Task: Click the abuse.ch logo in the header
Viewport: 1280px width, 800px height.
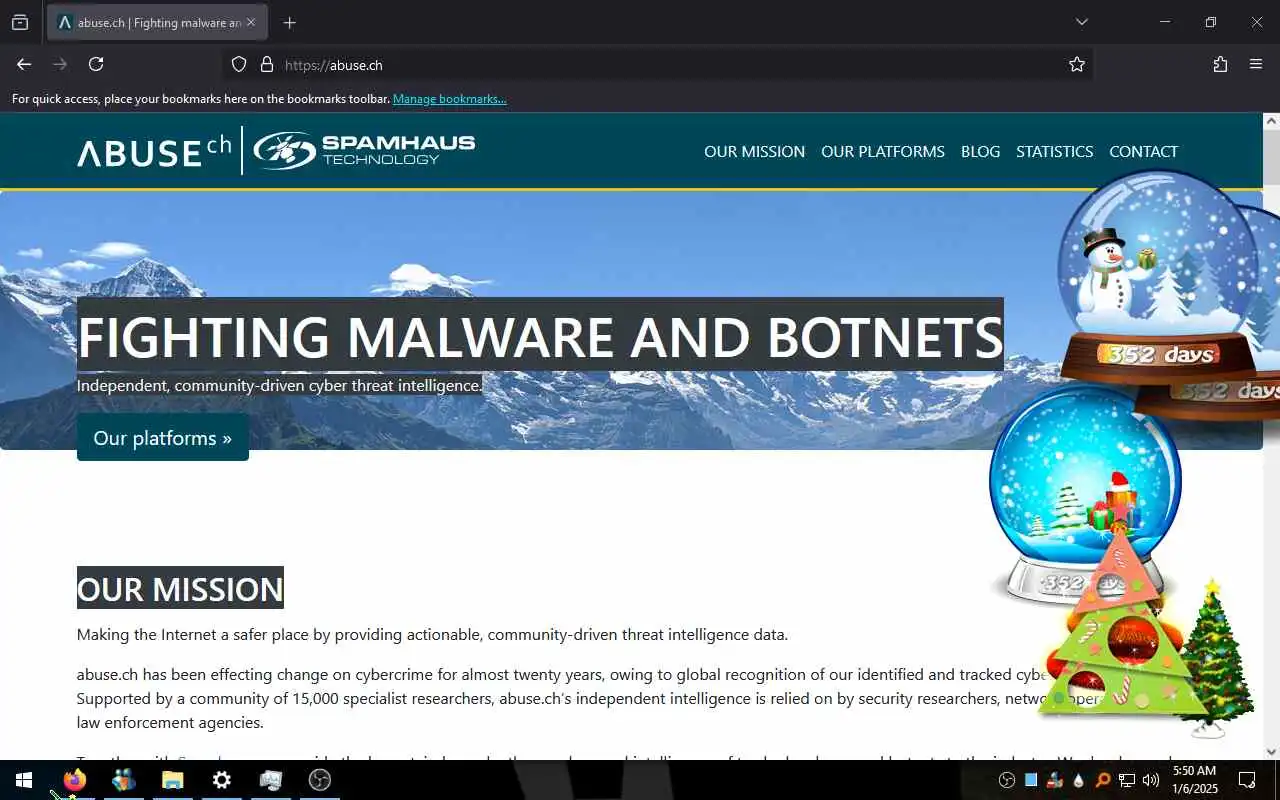Action: tap(154, 151)
